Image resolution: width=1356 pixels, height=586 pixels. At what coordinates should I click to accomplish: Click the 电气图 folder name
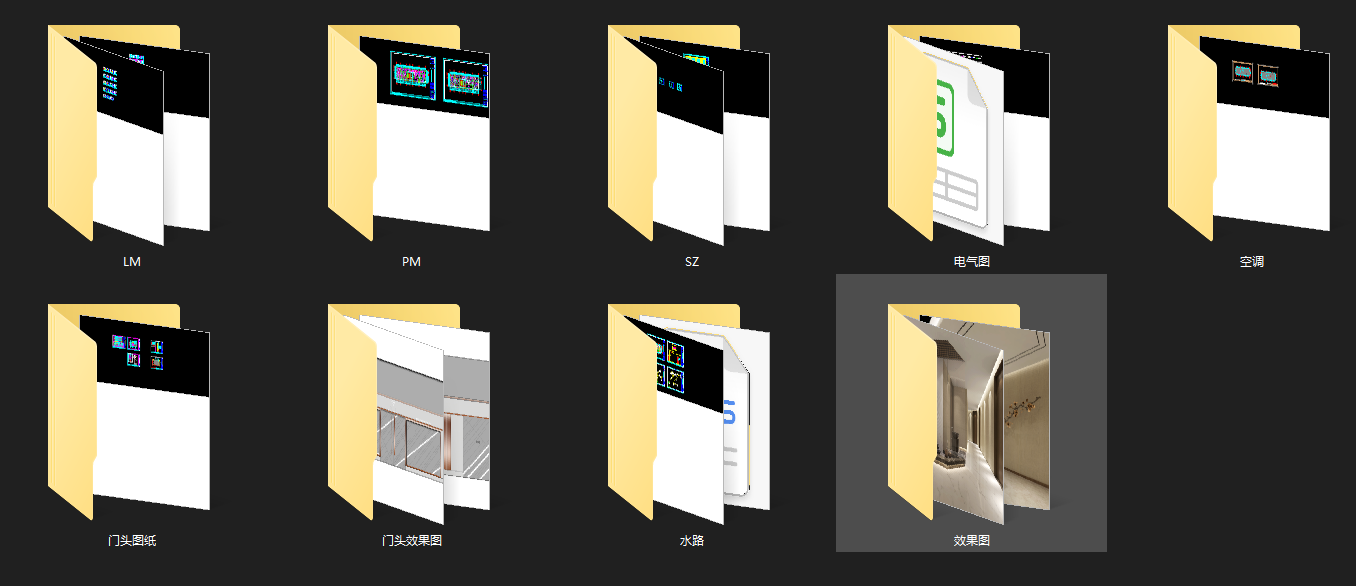point(972,262)
